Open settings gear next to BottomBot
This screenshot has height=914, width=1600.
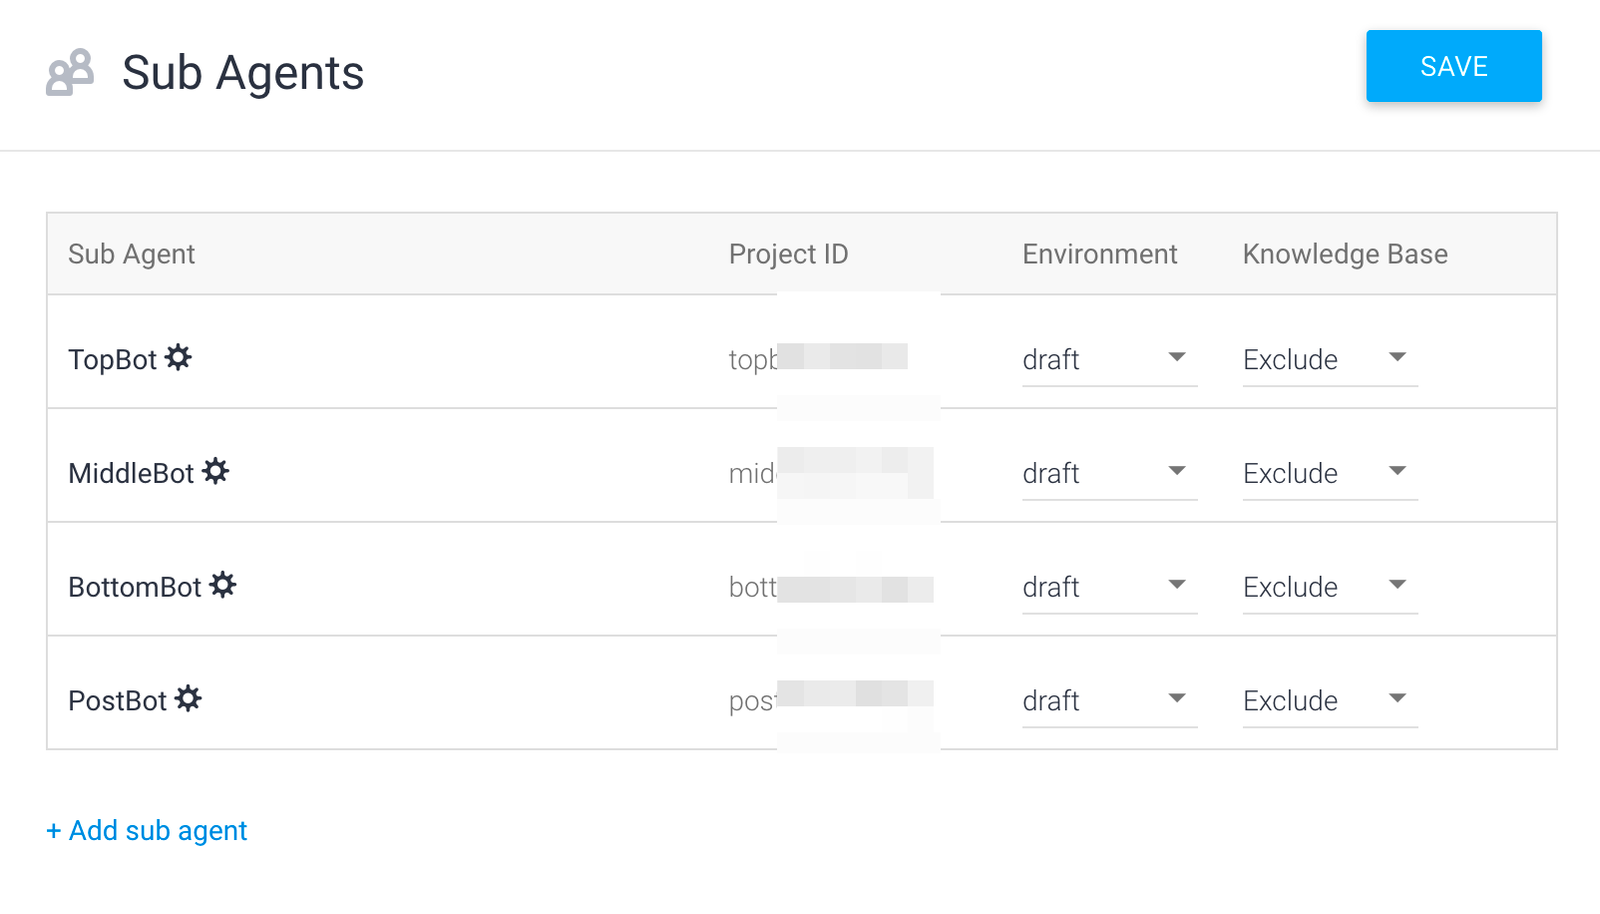223,585
